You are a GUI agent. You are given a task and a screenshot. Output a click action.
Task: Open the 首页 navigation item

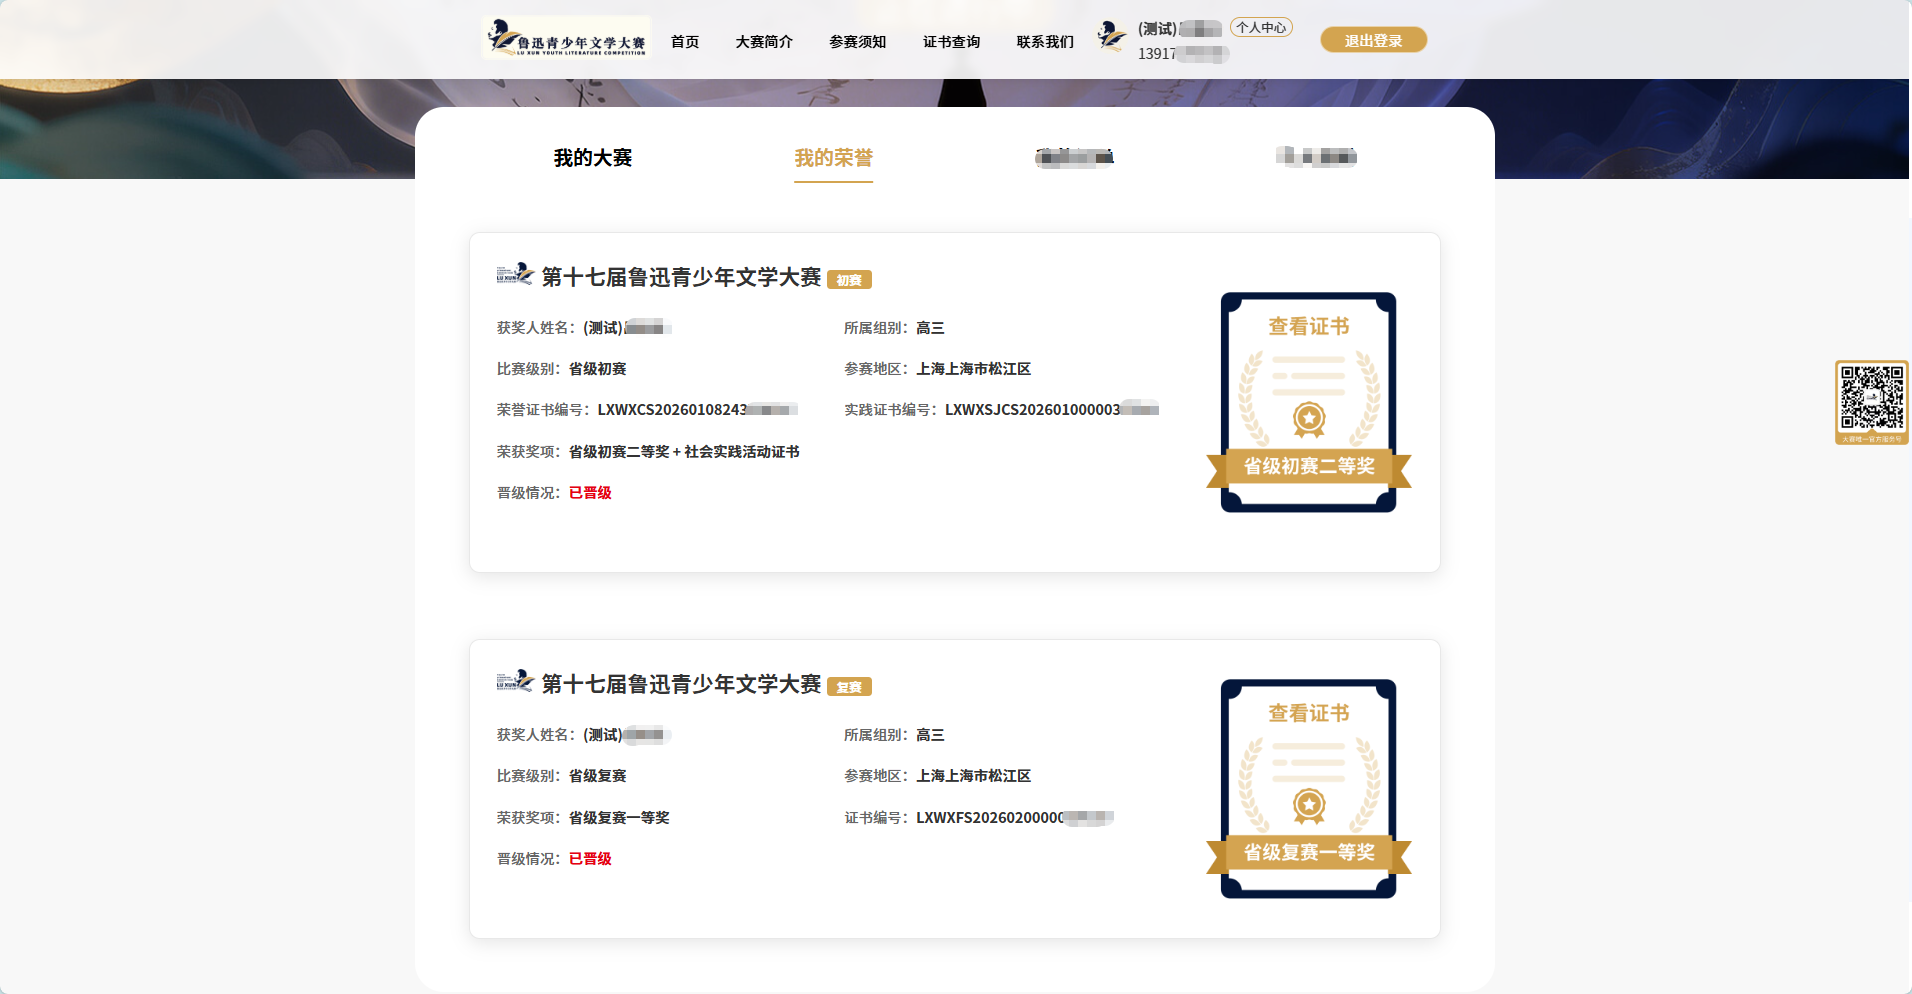[x=685, y=42]
